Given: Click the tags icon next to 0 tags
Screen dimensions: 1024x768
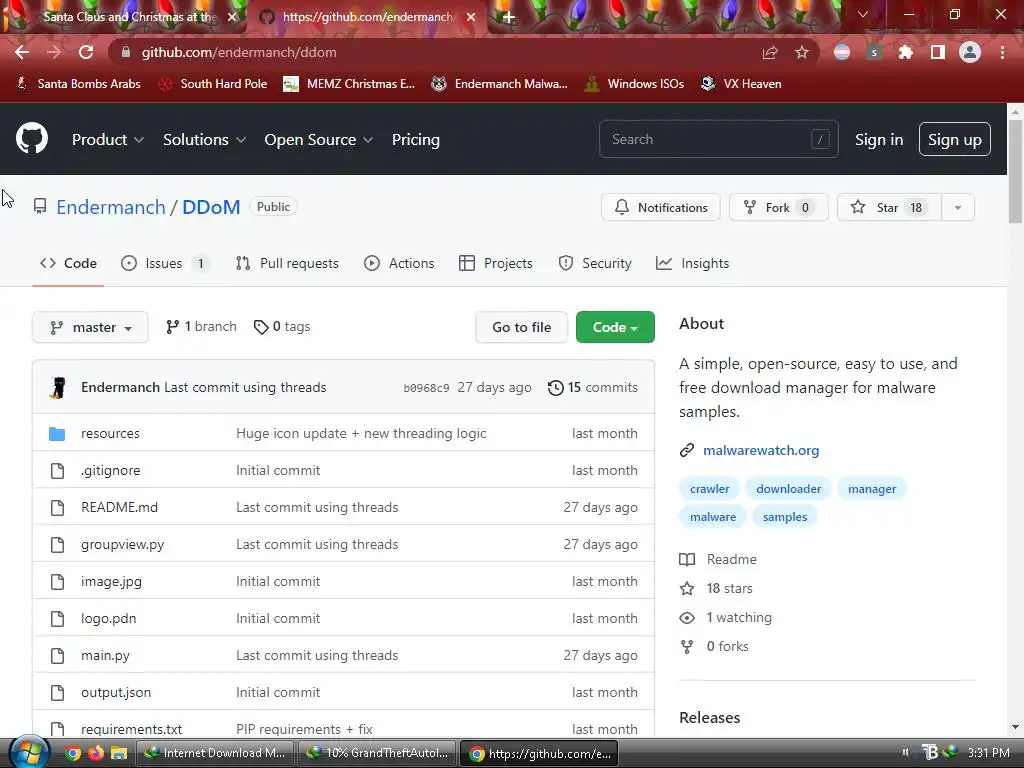Looking at the screenshot, I should [x=261, y=327].
